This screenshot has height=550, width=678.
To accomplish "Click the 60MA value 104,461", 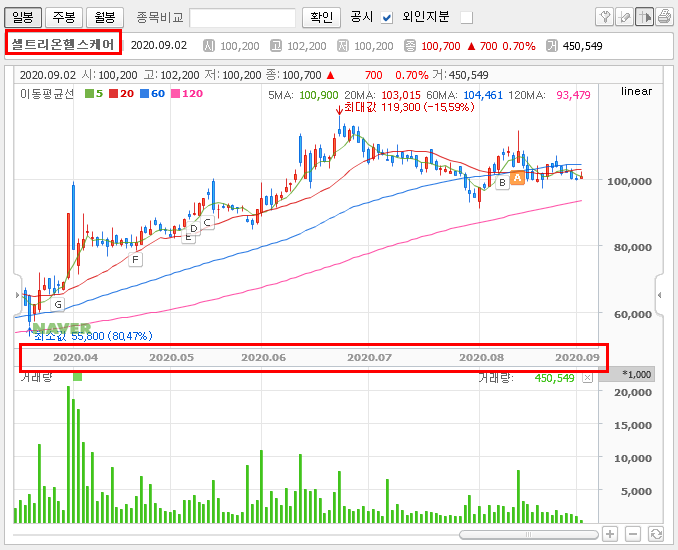I will click(483, 95).
